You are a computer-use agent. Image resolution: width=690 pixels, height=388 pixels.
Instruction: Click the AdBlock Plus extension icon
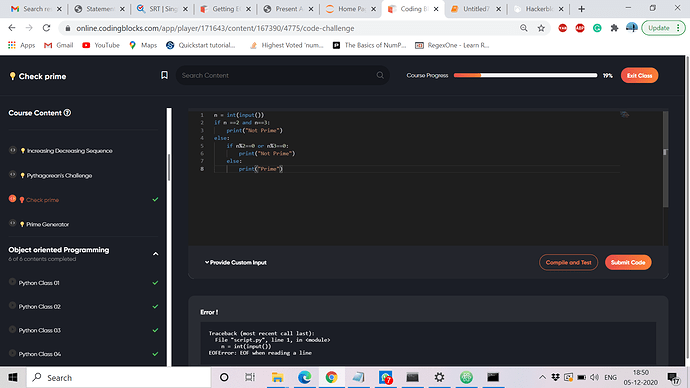coord(580,28)
